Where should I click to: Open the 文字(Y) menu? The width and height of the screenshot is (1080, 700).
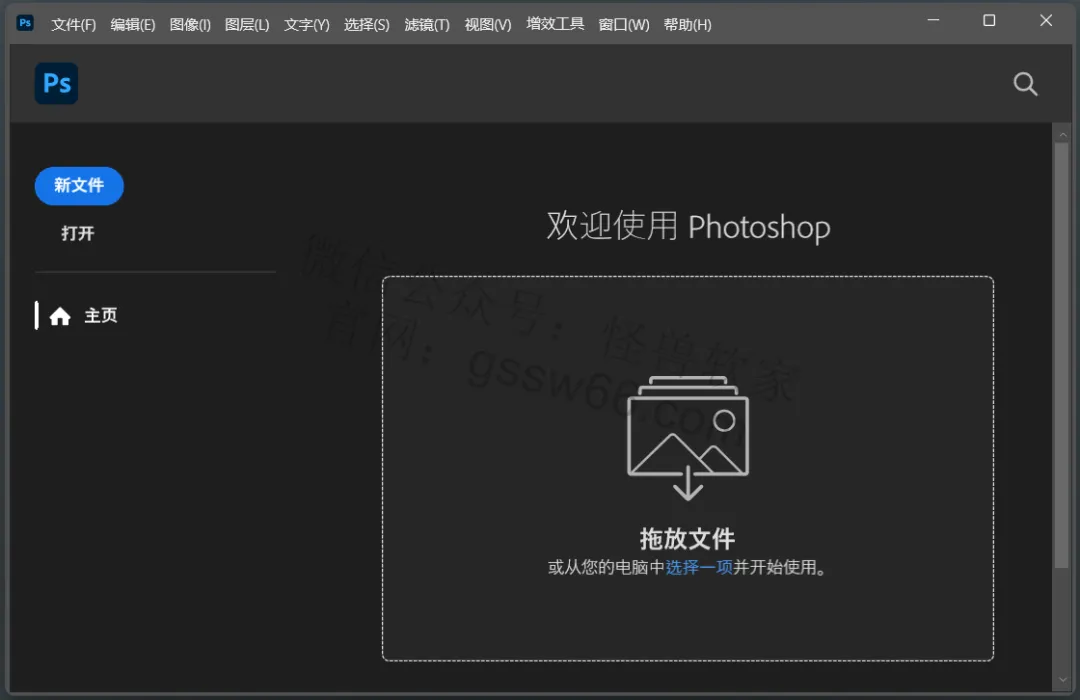tap(307, 25)
